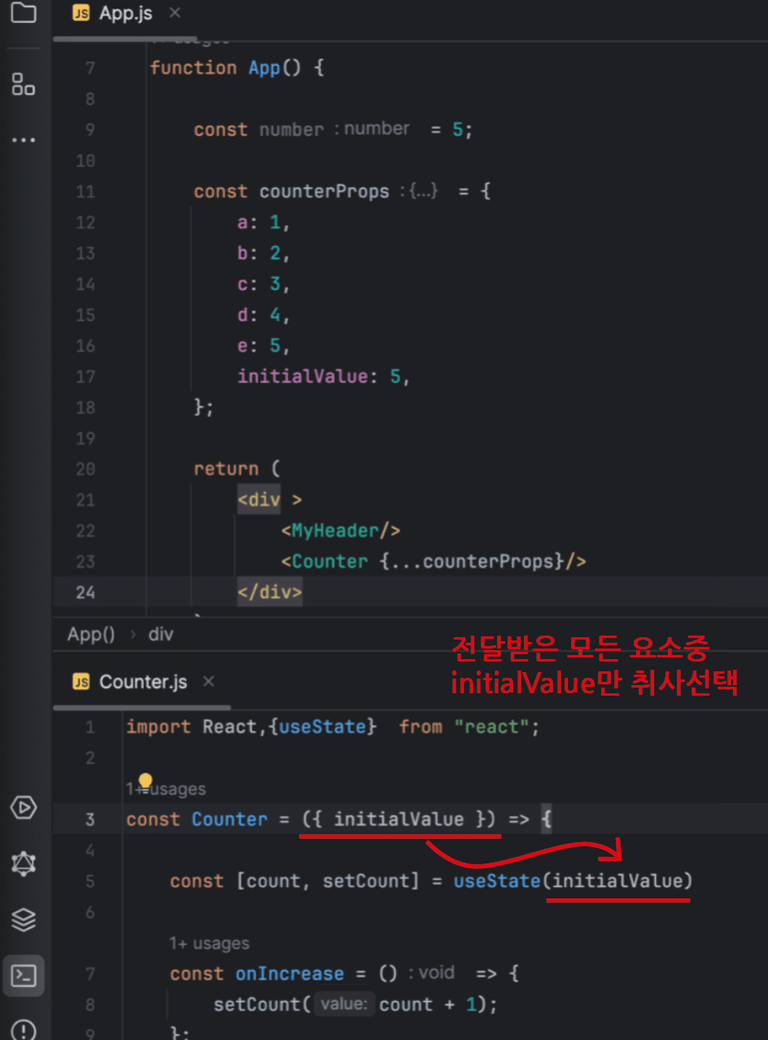Open the Terminal tool window
The image size is (768, 1040).
pos(23,976)
